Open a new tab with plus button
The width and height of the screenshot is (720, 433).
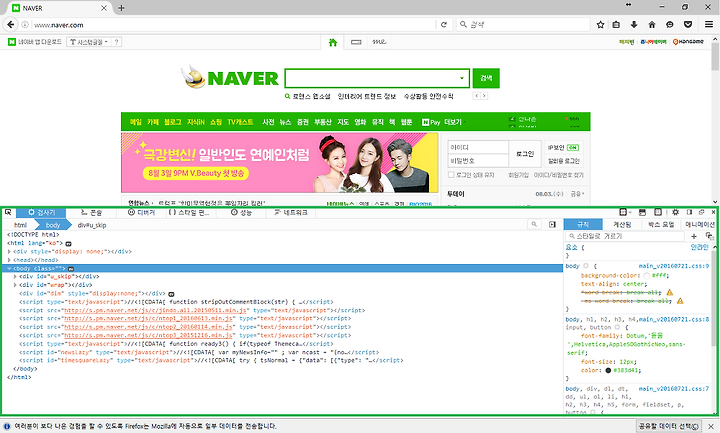tap(121, 8)
